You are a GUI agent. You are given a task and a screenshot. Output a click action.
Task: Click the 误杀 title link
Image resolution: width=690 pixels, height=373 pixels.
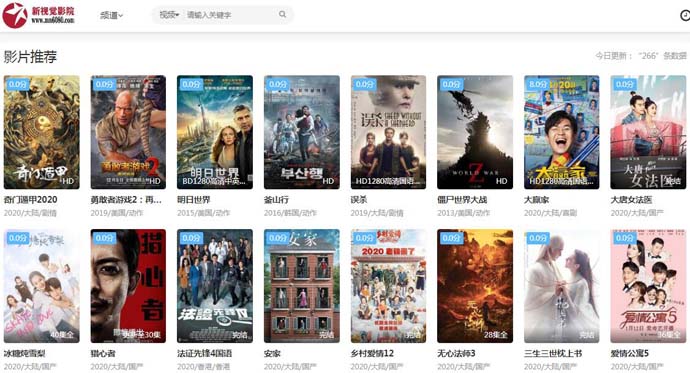click(x=359, y=200)
